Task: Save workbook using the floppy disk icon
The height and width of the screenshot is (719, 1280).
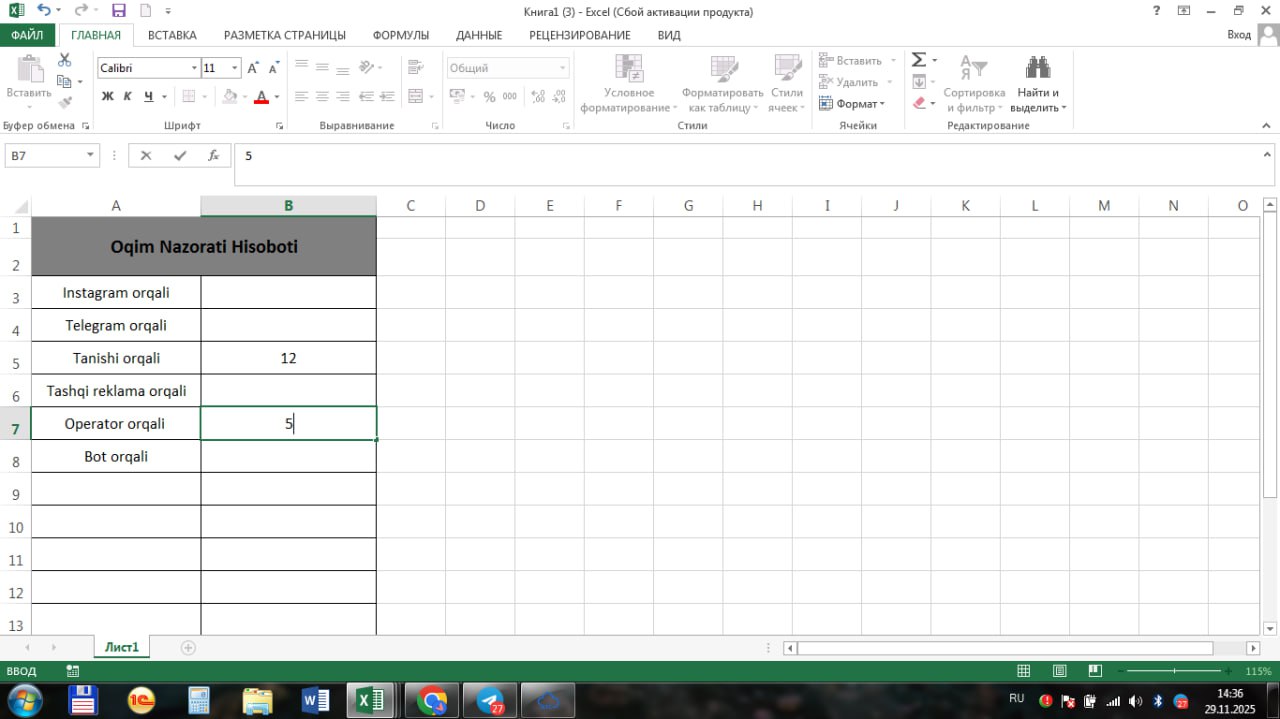Action: 118,11
